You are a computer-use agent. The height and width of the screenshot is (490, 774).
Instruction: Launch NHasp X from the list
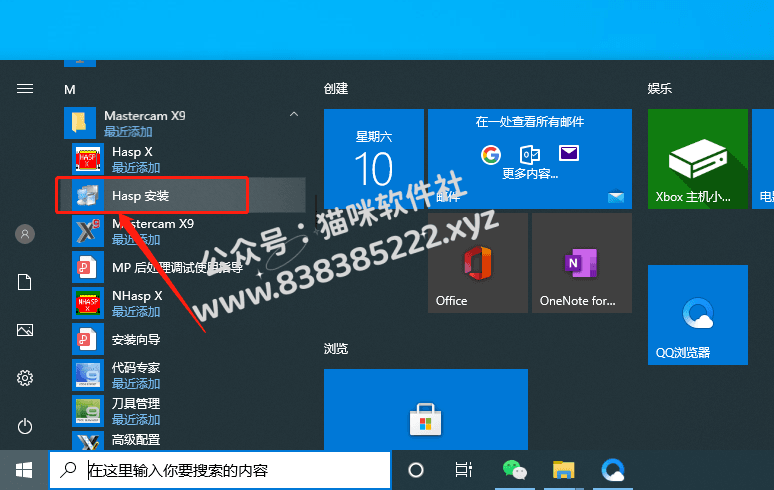point(185,303)
